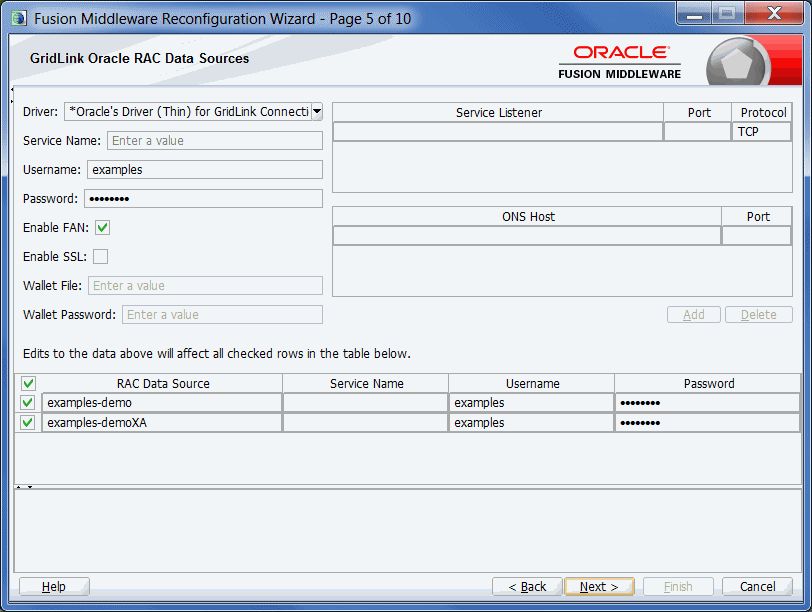Click the Username column header in table
Viewport: 812px width, 612px height.
(x=532, y=384)
